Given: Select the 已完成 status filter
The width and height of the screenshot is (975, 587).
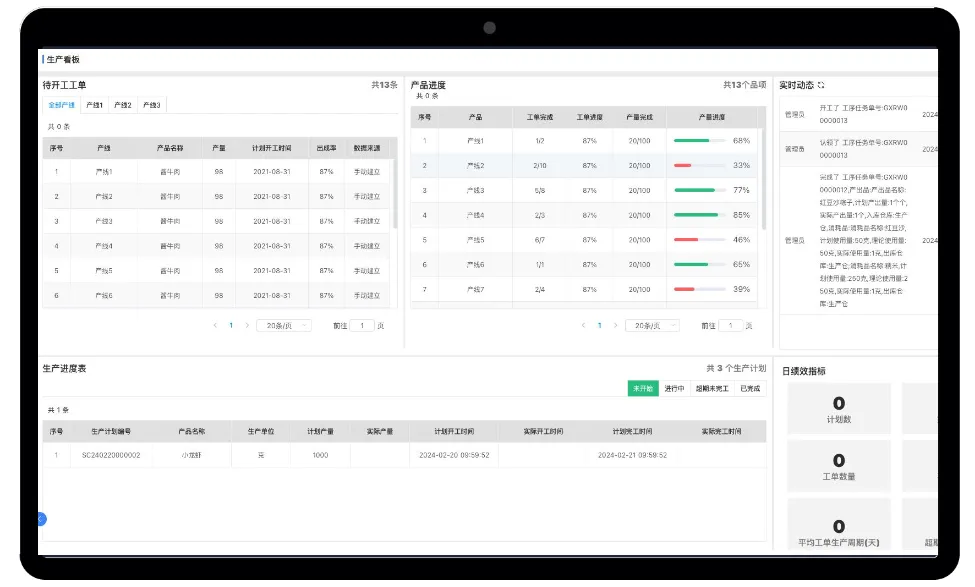Looking at the screenshot, I should click(x=750, y=389).
